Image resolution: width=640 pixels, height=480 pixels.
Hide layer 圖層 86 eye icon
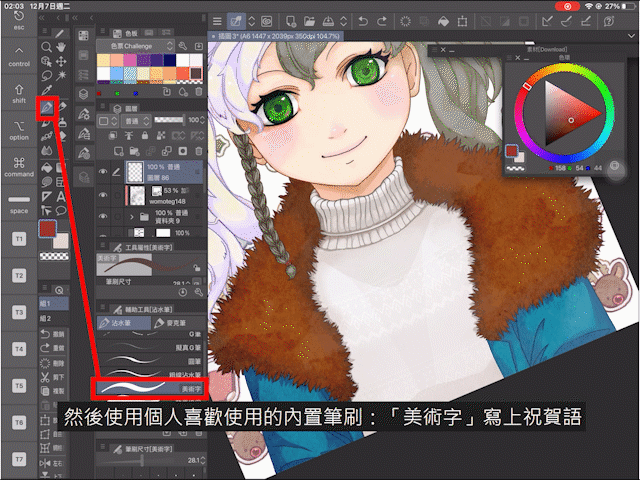103,172
